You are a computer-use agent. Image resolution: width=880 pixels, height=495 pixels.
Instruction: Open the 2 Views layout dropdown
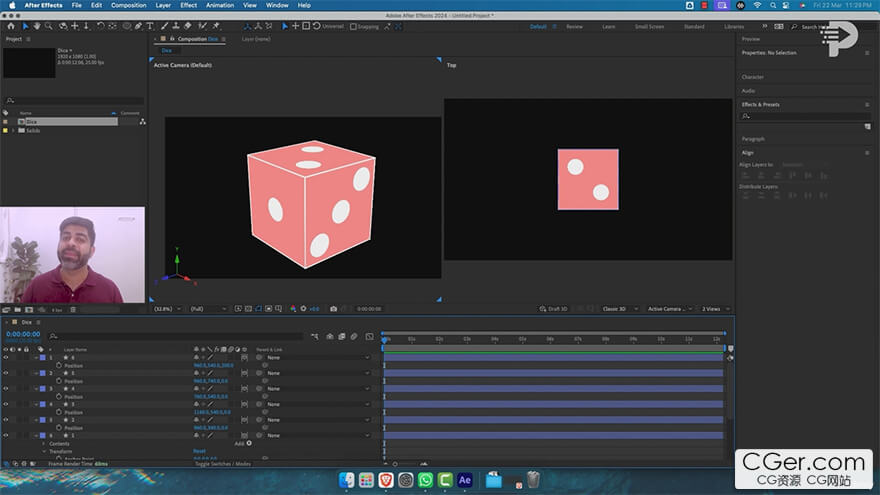[712, 309]
